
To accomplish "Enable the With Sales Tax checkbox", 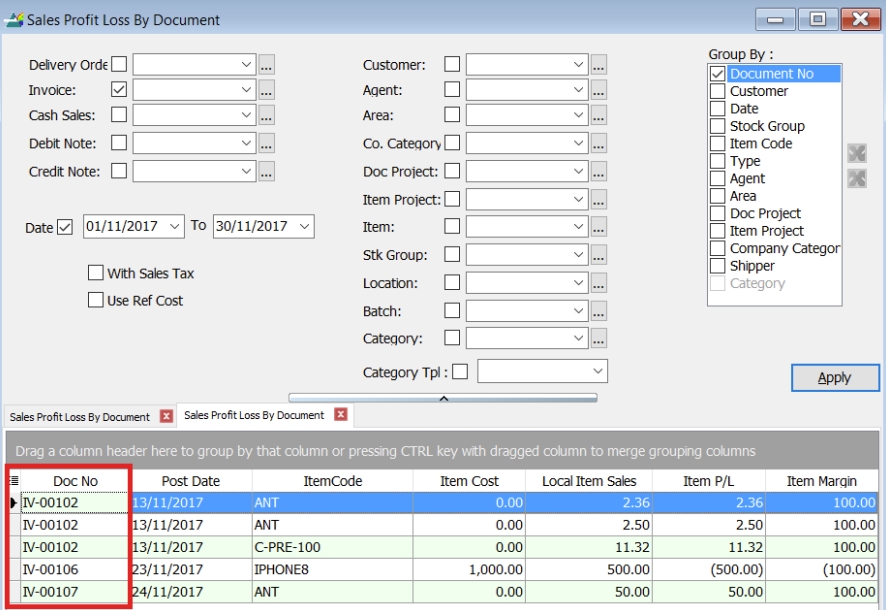I will [96, 273].
